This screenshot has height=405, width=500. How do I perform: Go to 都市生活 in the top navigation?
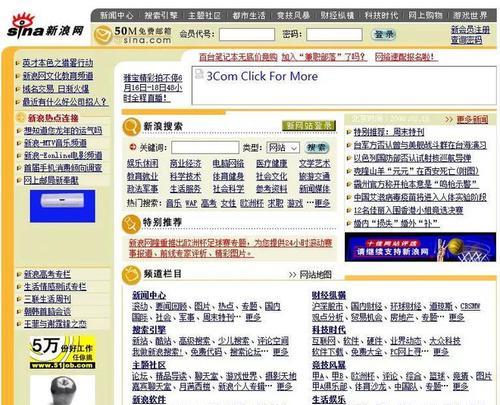pos(249,15)
